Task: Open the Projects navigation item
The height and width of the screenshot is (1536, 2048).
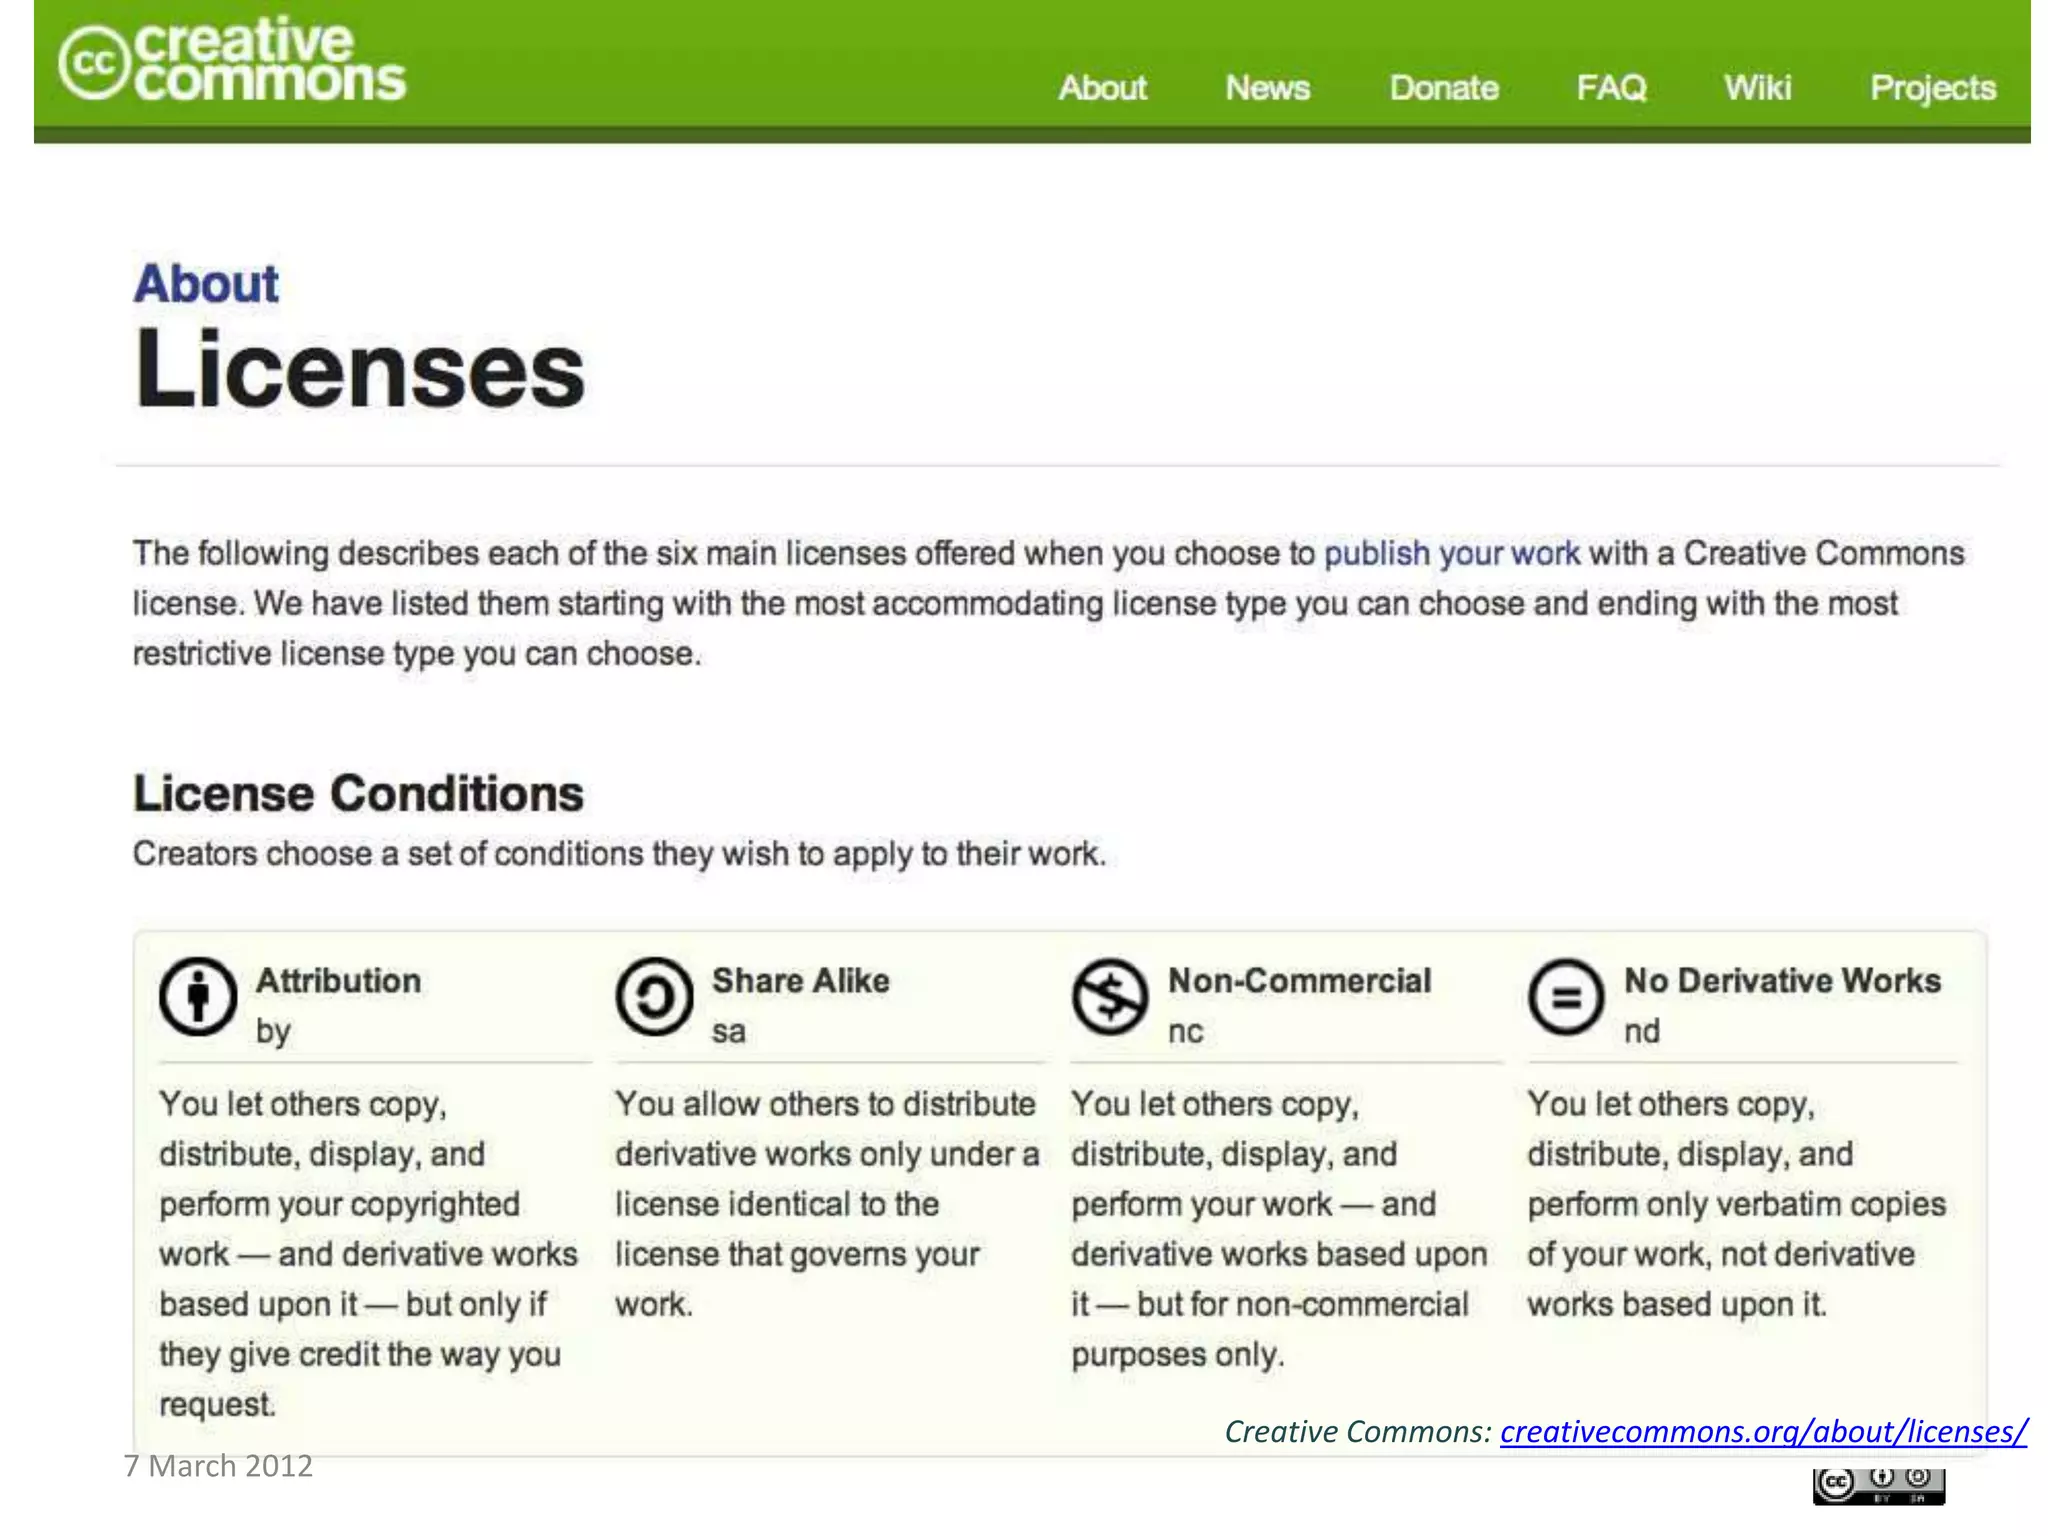Action: [x=1932, y=88]
